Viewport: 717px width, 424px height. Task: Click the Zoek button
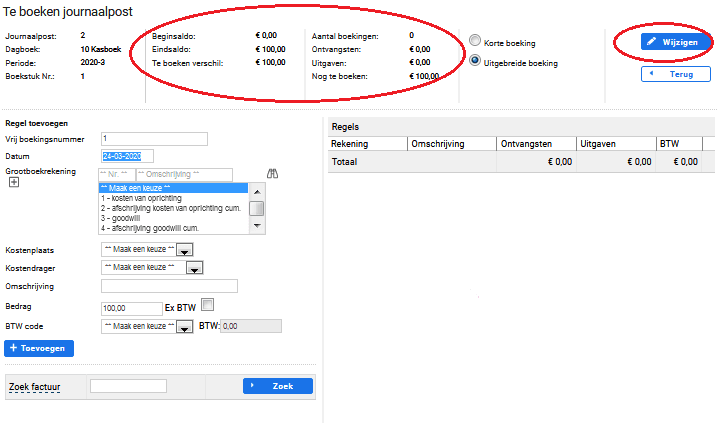(x=278, y=386)
